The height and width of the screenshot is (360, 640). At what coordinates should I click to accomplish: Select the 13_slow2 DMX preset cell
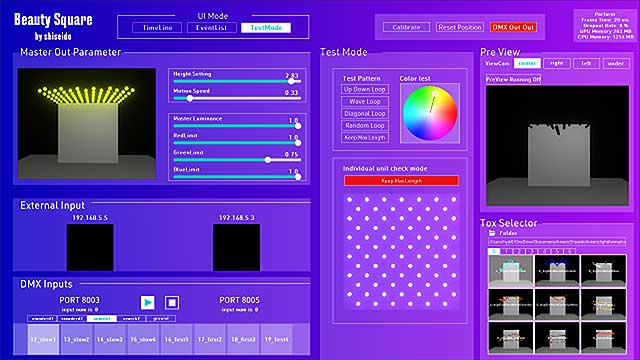(x=76, y=339)
